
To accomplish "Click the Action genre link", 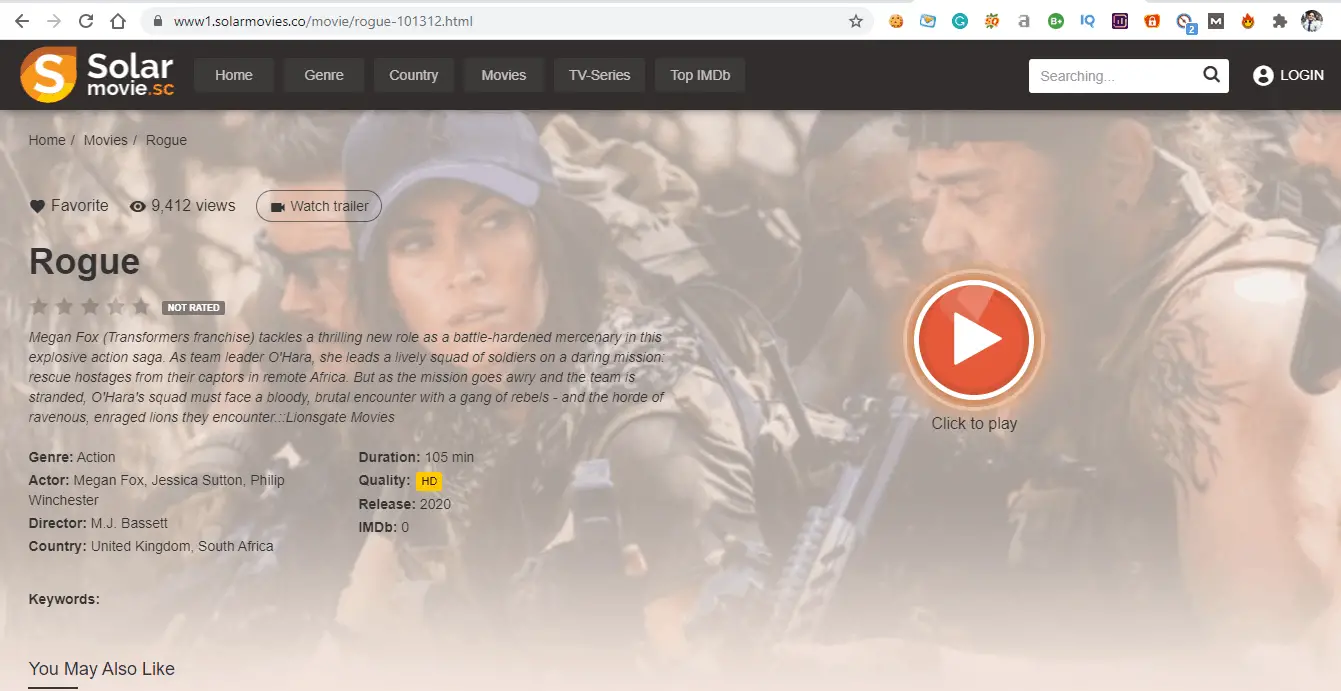I will [x=96, y=457].
